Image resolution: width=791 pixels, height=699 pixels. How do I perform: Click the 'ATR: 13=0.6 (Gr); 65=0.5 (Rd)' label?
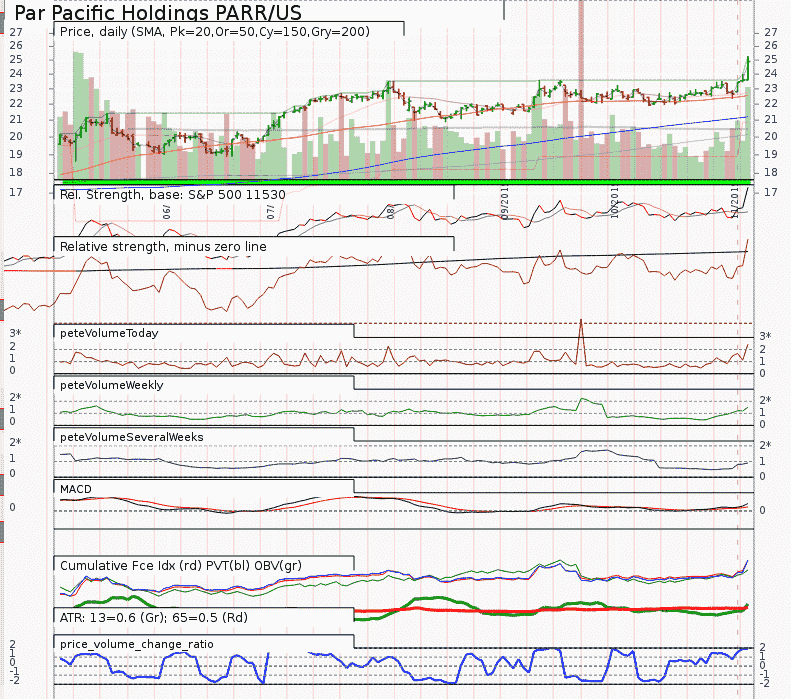[x=153, y=618]
